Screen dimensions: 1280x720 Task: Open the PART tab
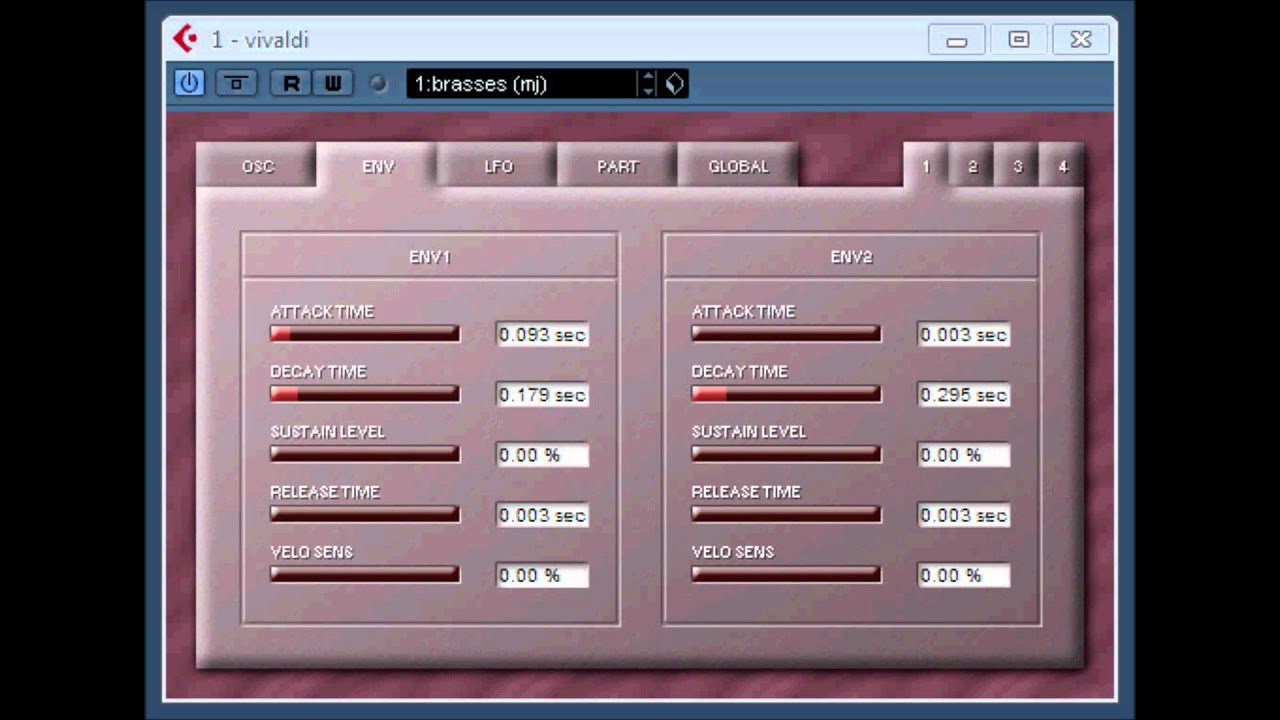[618, 166]
